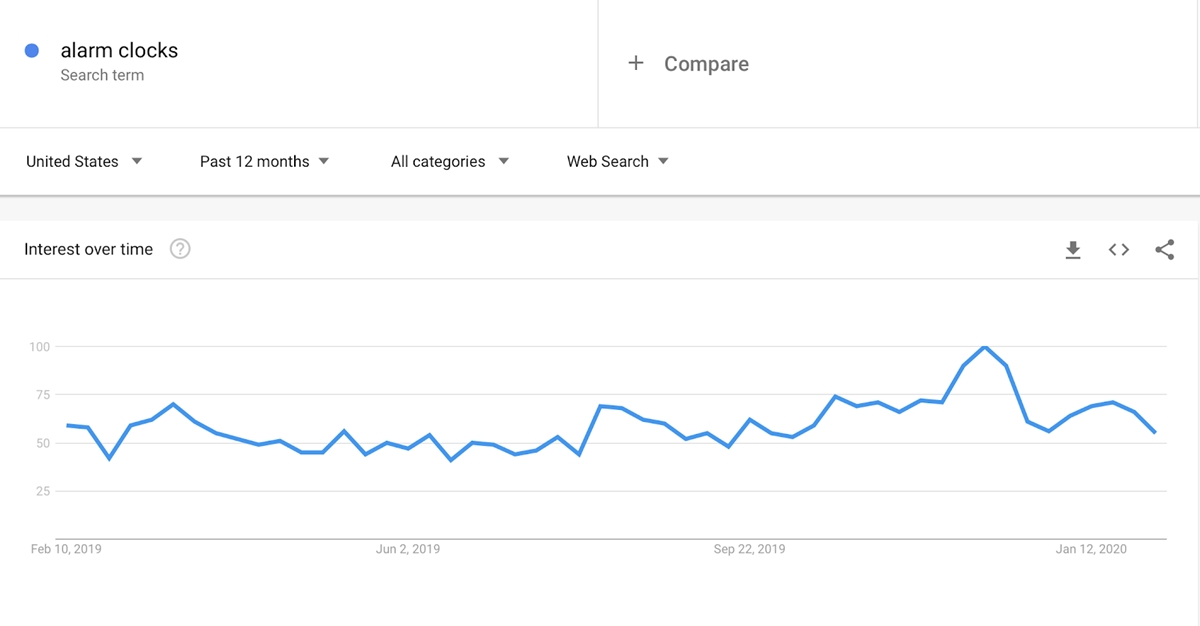Click the Jun 2, 2019 axis label
This screenshot has width=1200, height=626.
(x=408, y=549)
